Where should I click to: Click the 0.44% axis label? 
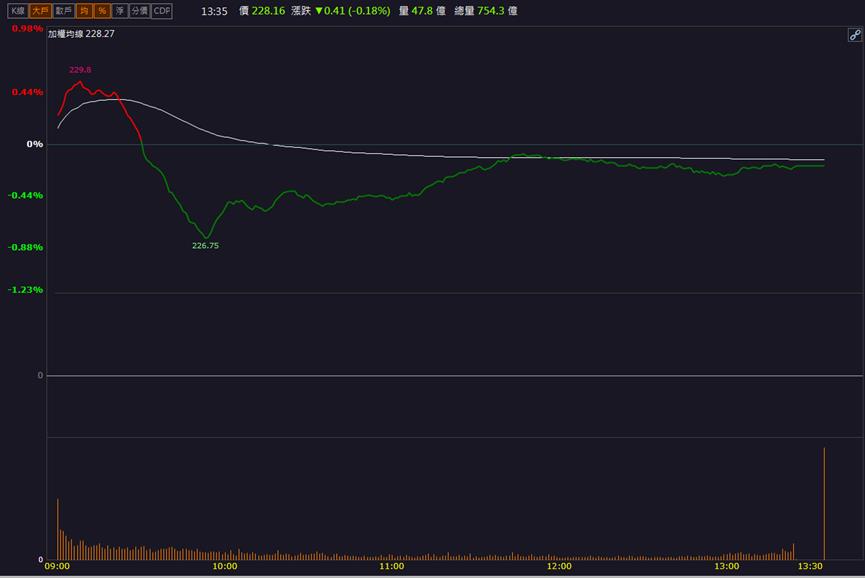27,92
